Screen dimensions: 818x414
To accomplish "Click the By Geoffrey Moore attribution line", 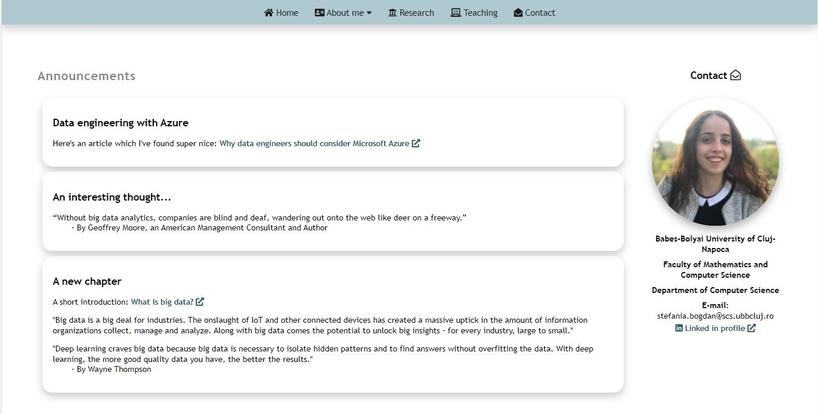I will click(199, 228).
